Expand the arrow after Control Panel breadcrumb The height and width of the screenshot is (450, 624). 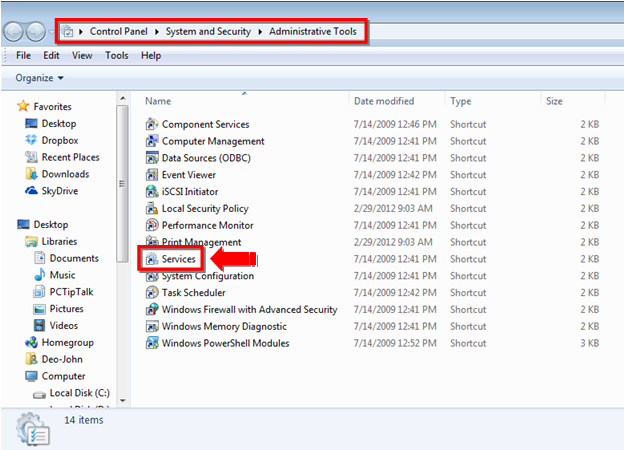pyautogui.click(x=157, y=31)
